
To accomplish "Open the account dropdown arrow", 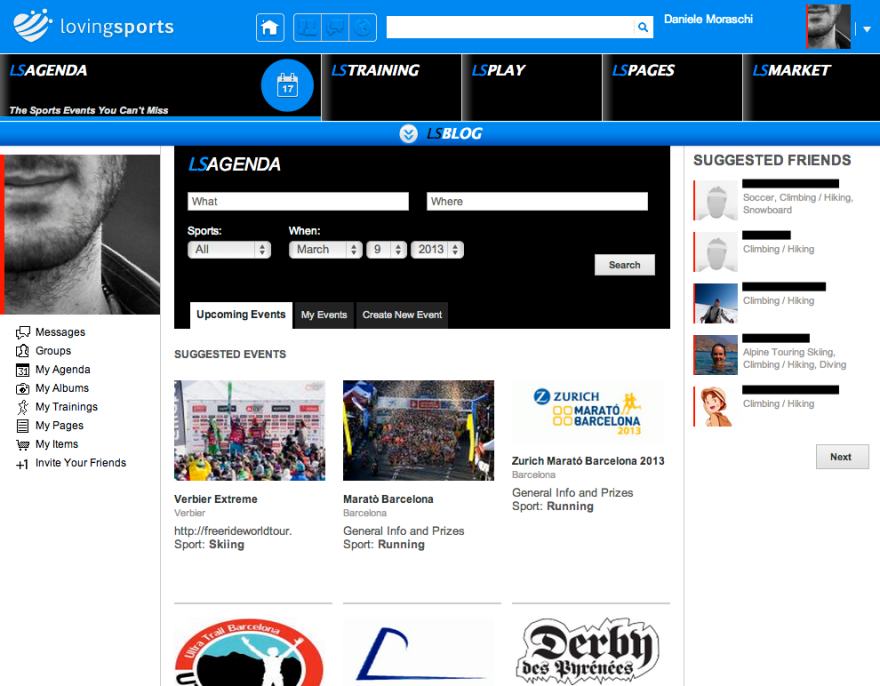I will click(x=867, y=29).
